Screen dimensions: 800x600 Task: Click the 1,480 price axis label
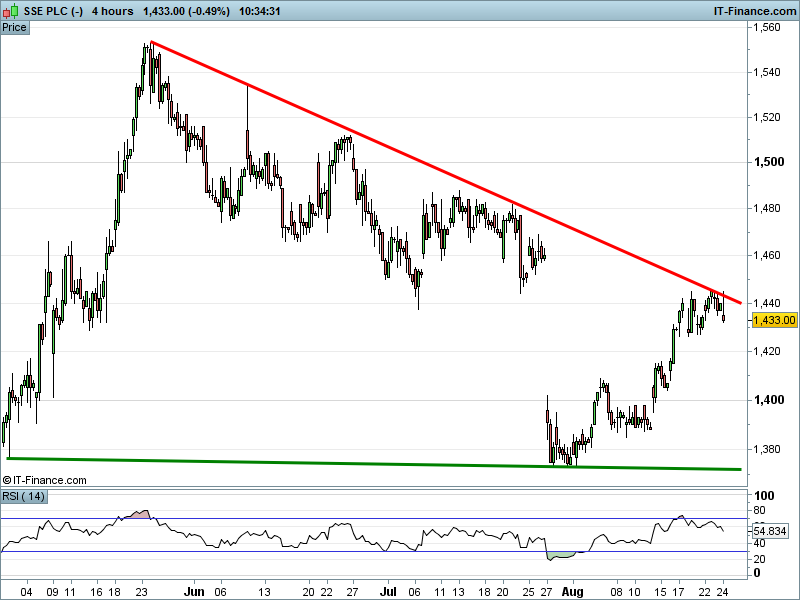click(x=767, y=208)
